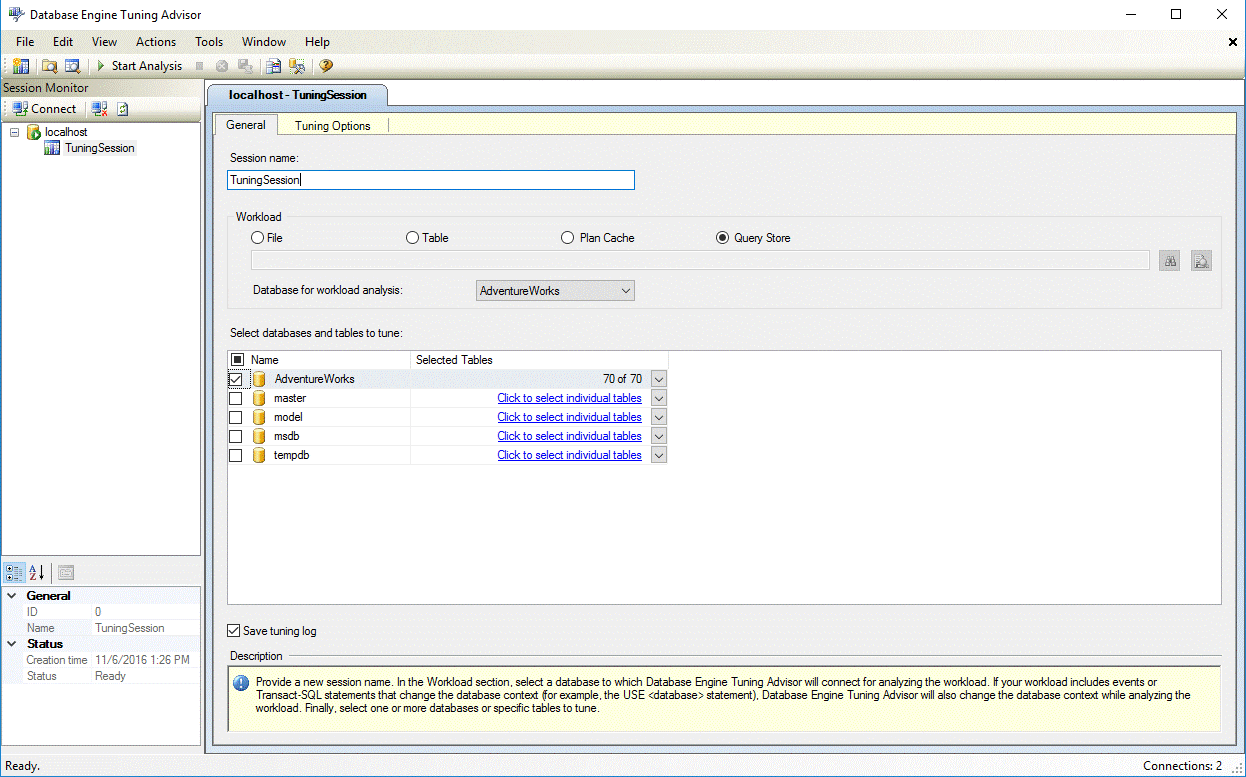
Task: Click the apply recommendations database toolbar icon
Action: click(297, 66)
